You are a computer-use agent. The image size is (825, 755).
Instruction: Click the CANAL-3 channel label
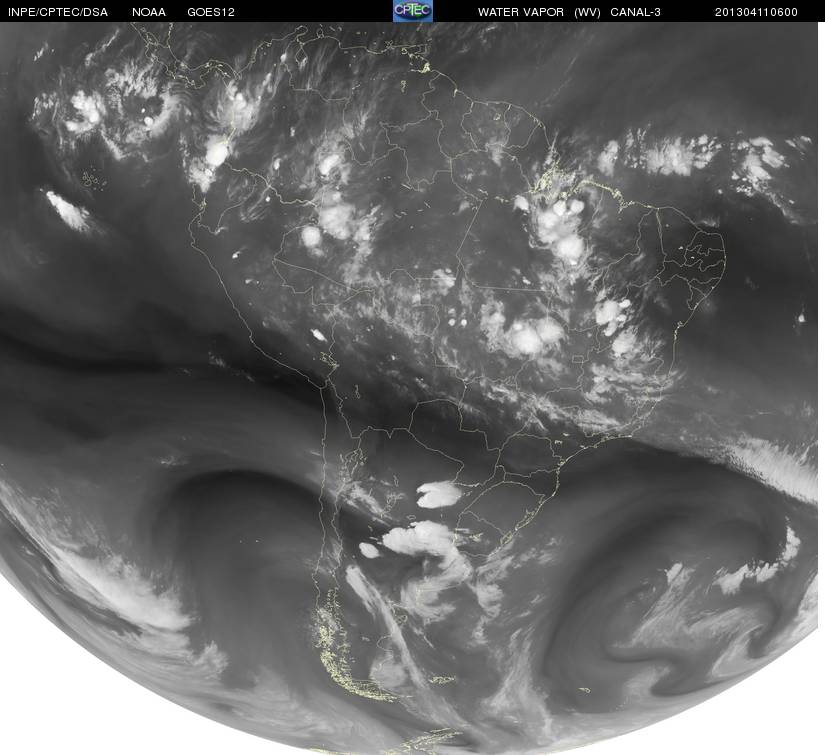point(635,12)
